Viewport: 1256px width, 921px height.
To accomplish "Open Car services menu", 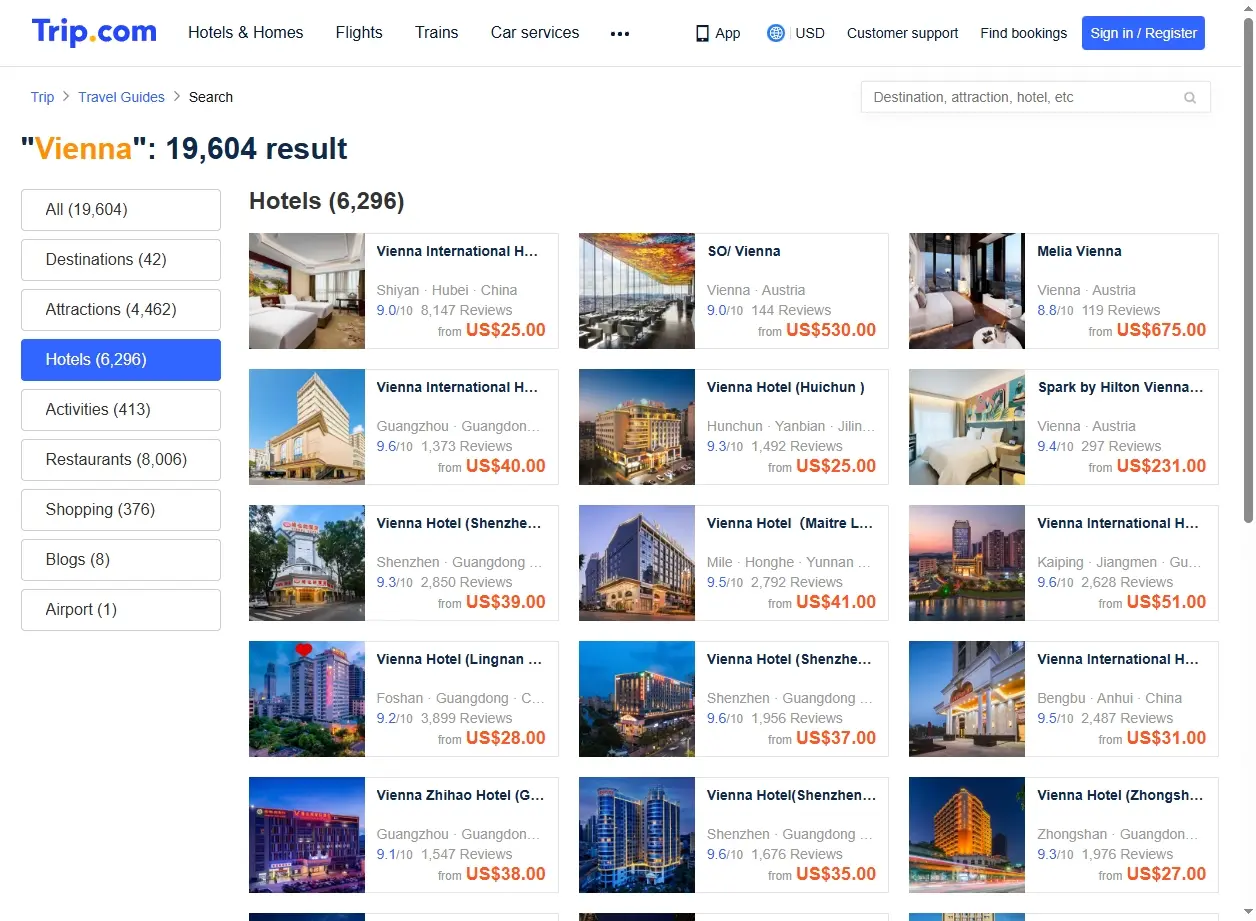I will [x=535, y=33].
